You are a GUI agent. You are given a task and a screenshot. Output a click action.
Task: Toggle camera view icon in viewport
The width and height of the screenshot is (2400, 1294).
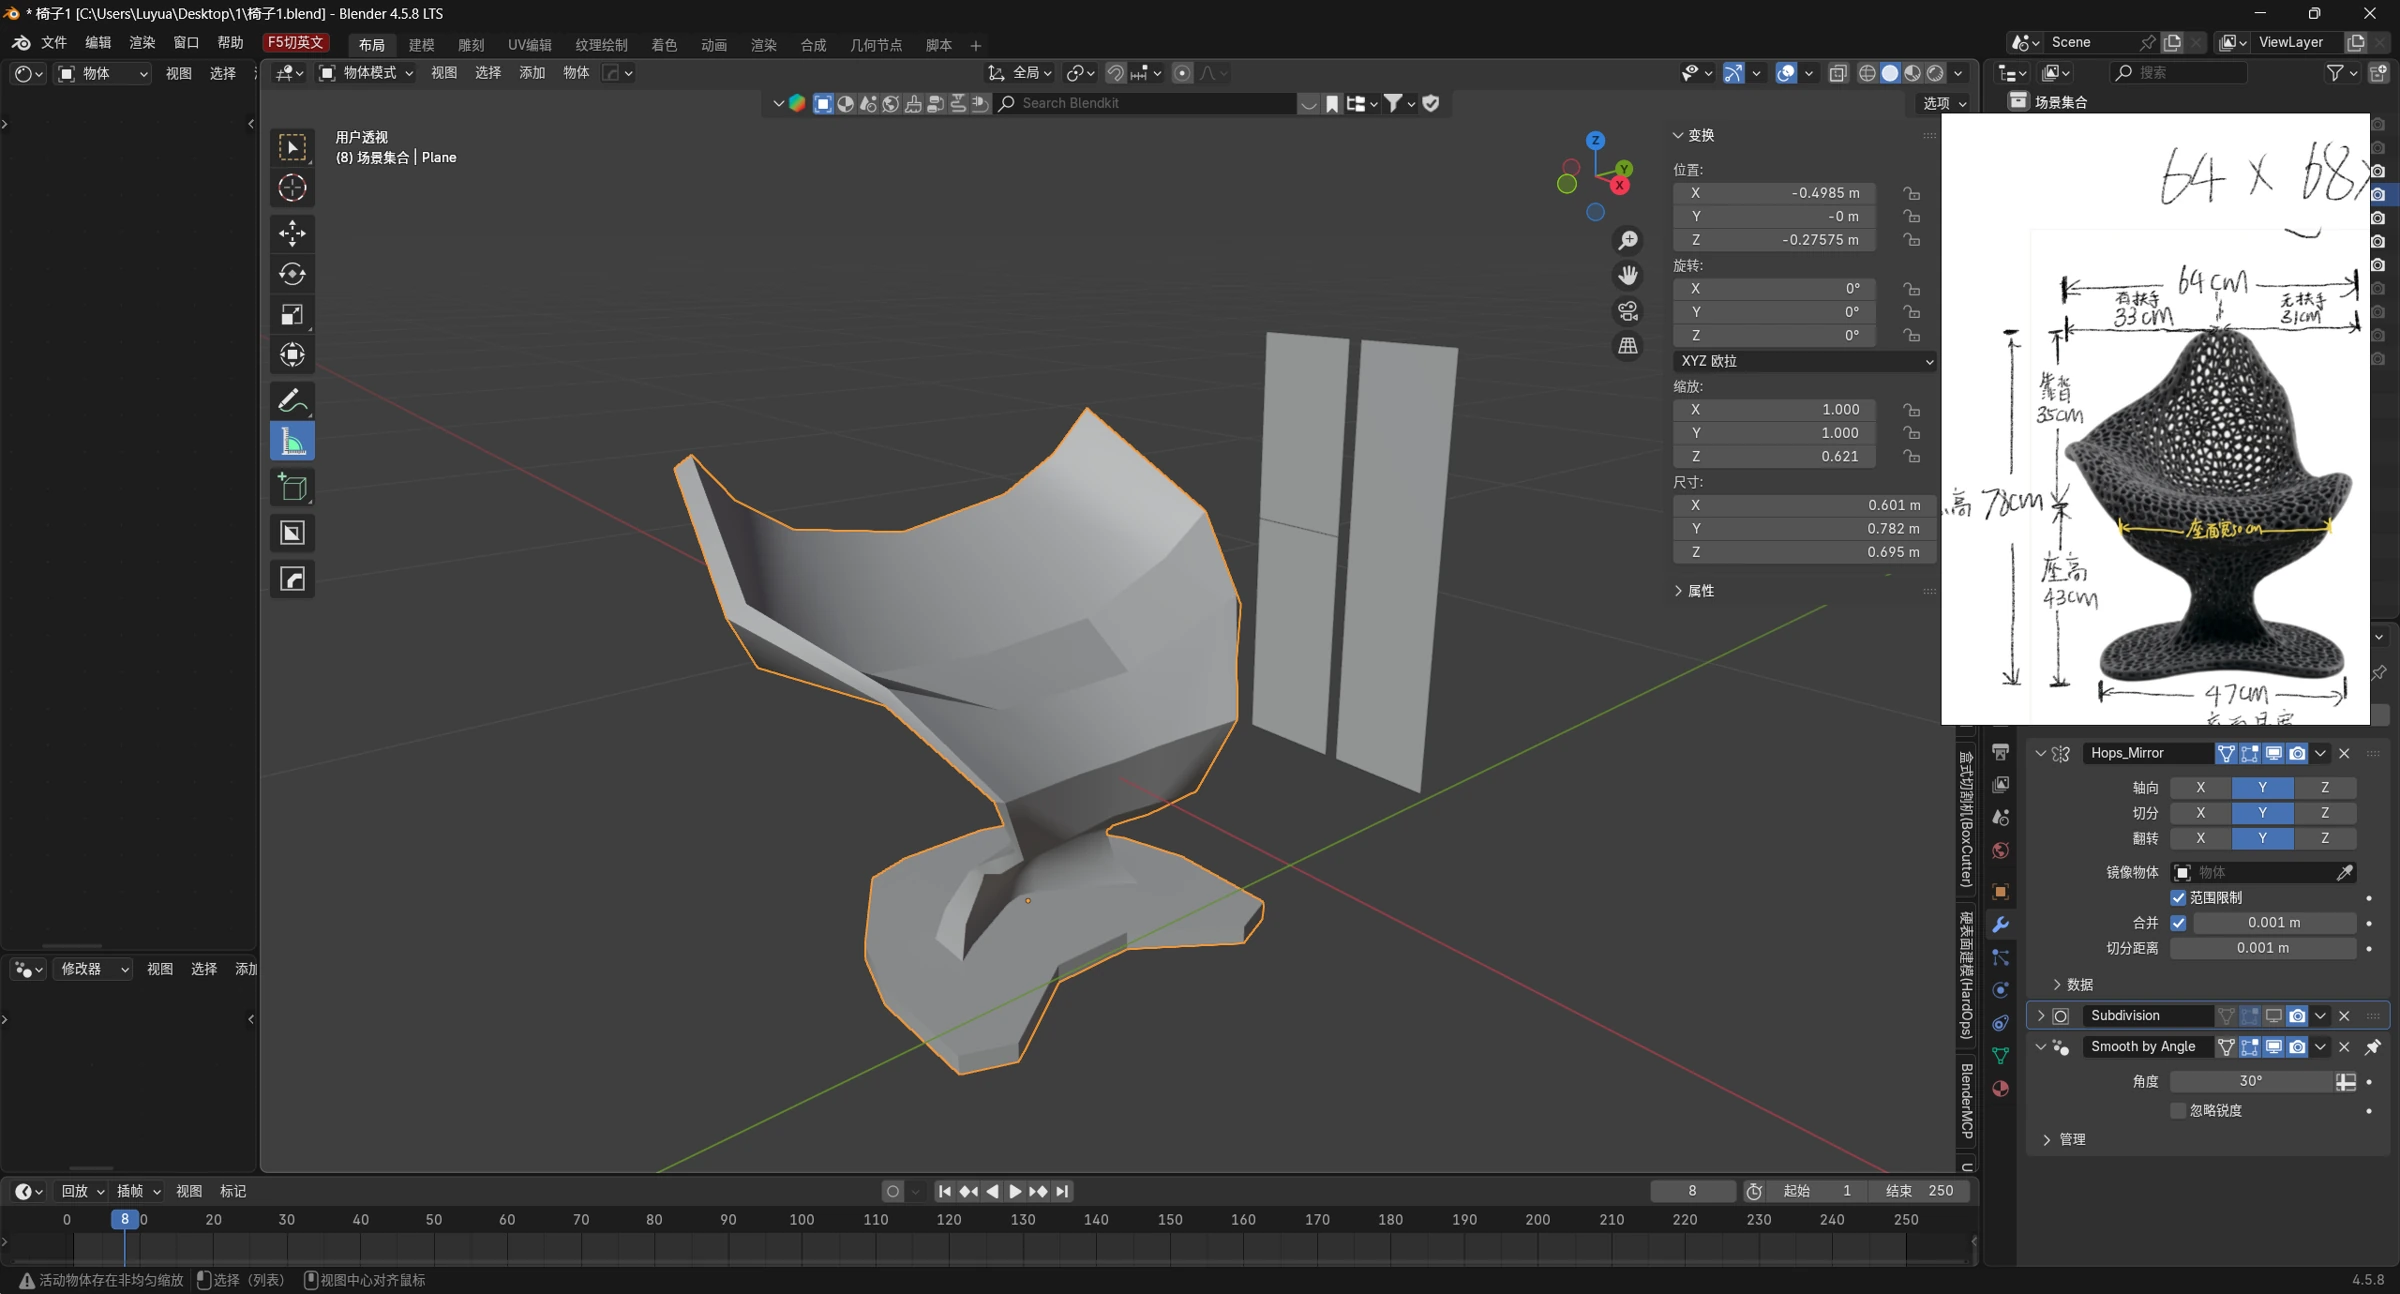(x=1628, y=311)
